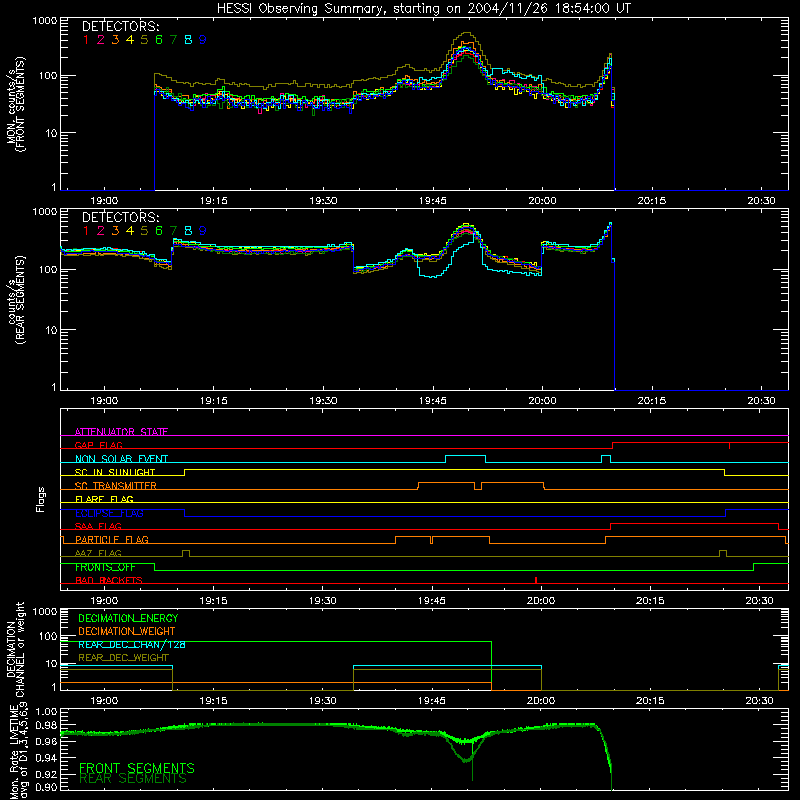This screenshot has width=800, height=800.
Task: Click the 20:15 tick label under front segments plot
Action: pos(652,201)
